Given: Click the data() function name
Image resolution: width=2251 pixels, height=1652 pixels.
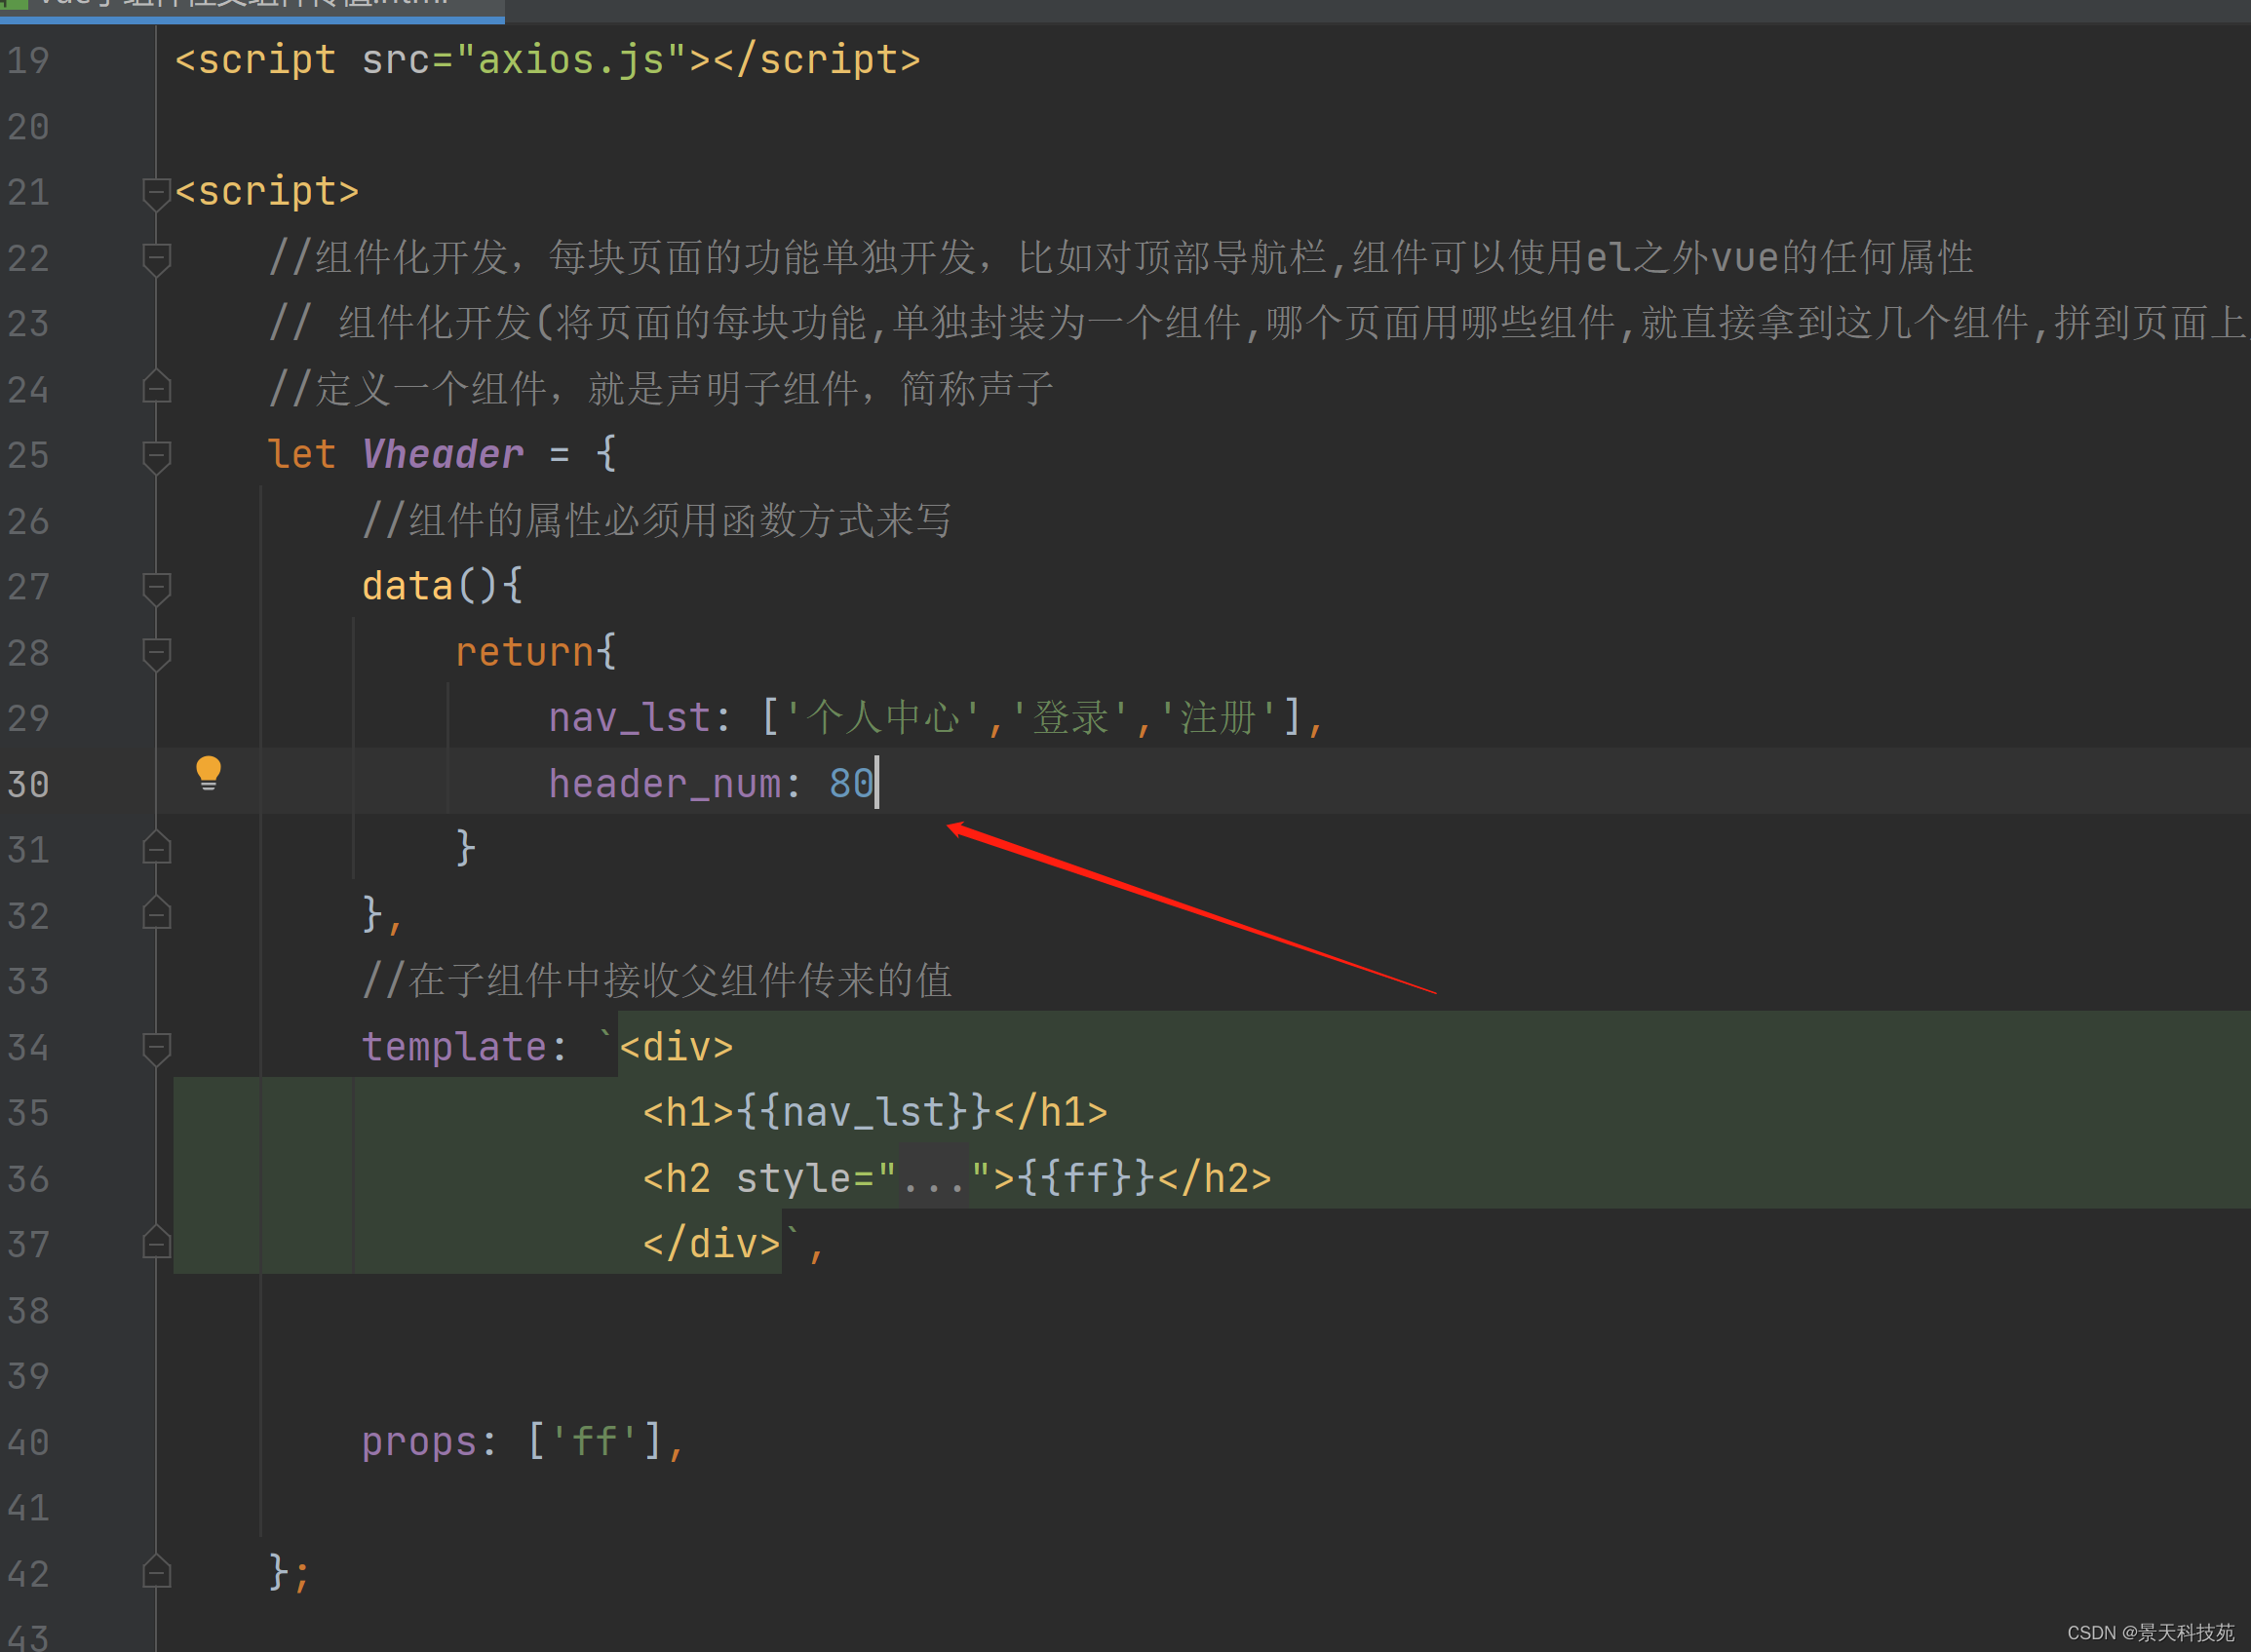Looking at the screenshot, I should tap(408, 586).
